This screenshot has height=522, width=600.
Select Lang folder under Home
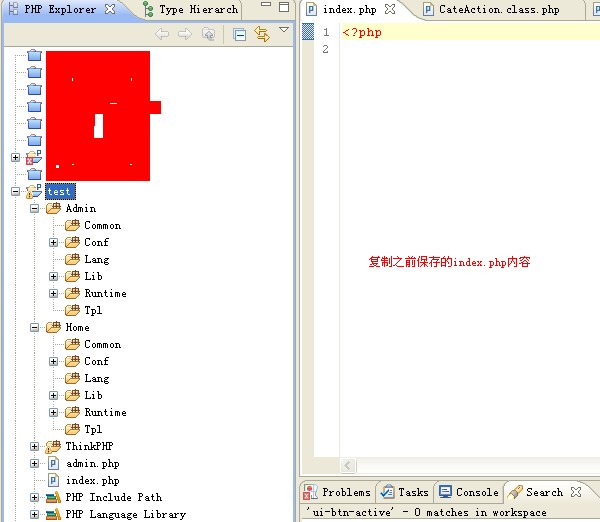click(97, 378)
